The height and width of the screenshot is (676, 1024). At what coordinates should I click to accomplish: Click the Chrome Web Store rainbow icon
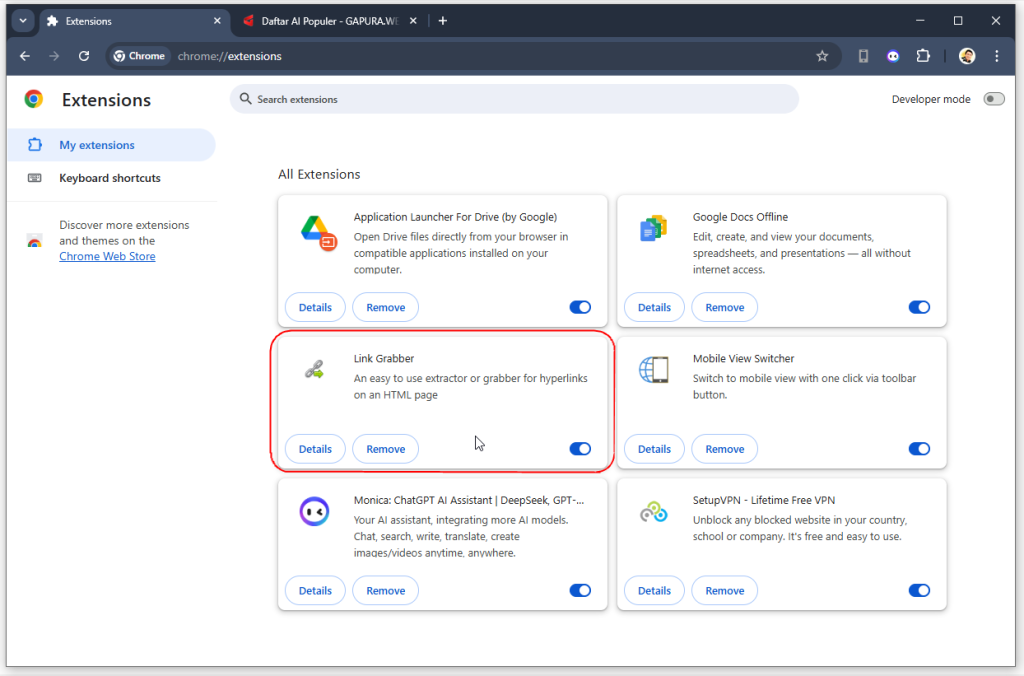(35, 242)
